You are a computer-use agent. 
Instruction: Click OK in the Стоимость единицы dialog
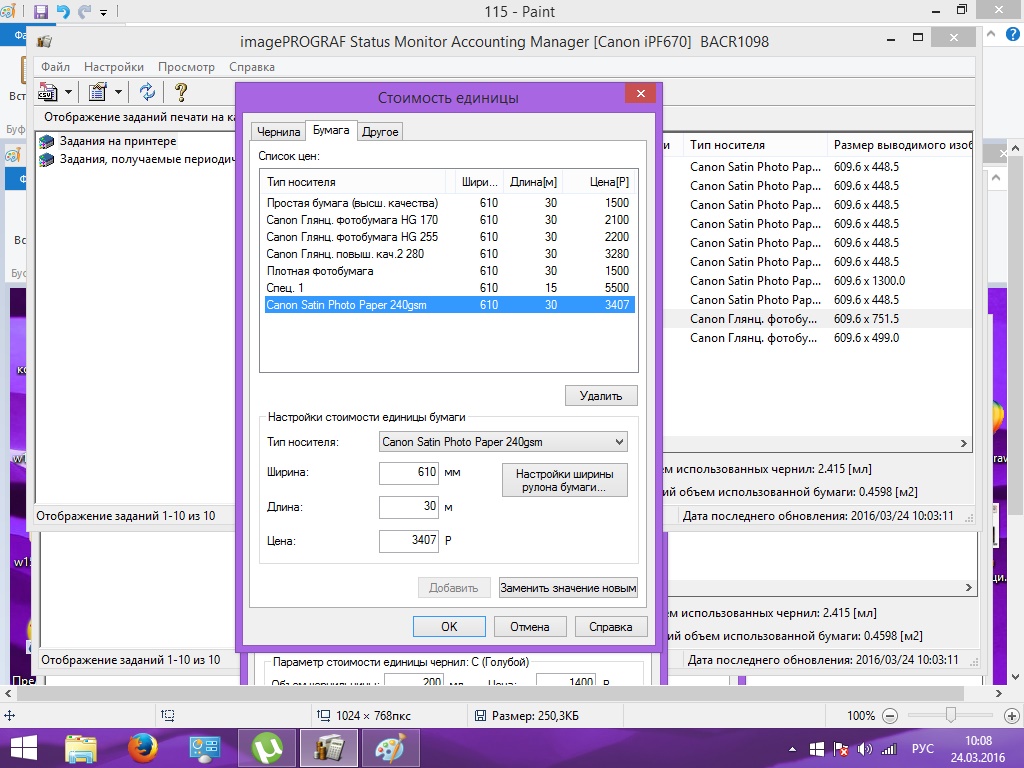point(449,627)
